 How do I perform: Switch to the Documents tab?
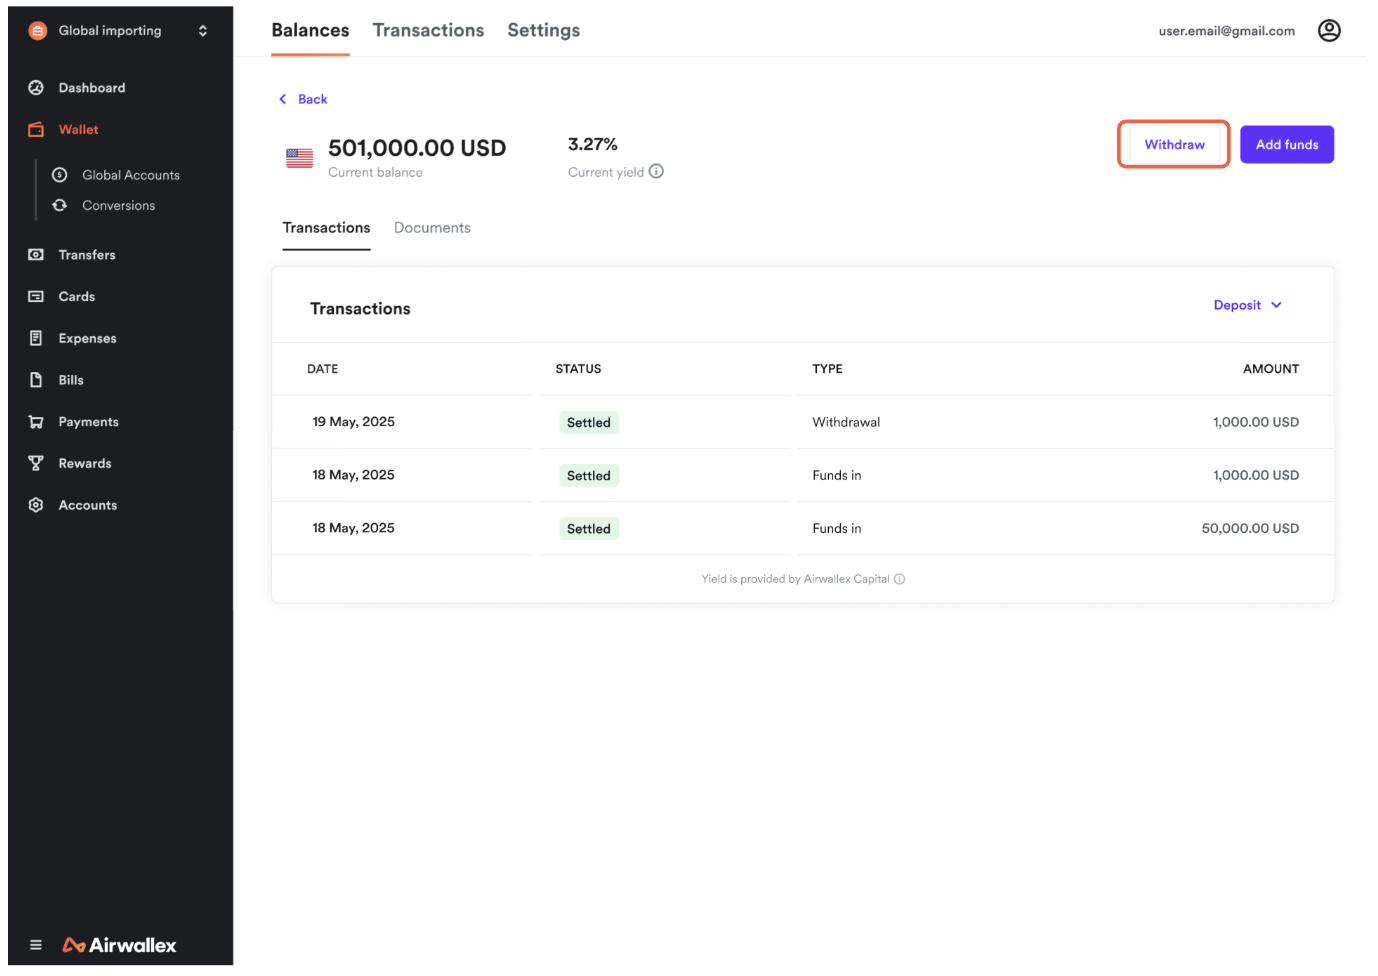click(432, 228)
